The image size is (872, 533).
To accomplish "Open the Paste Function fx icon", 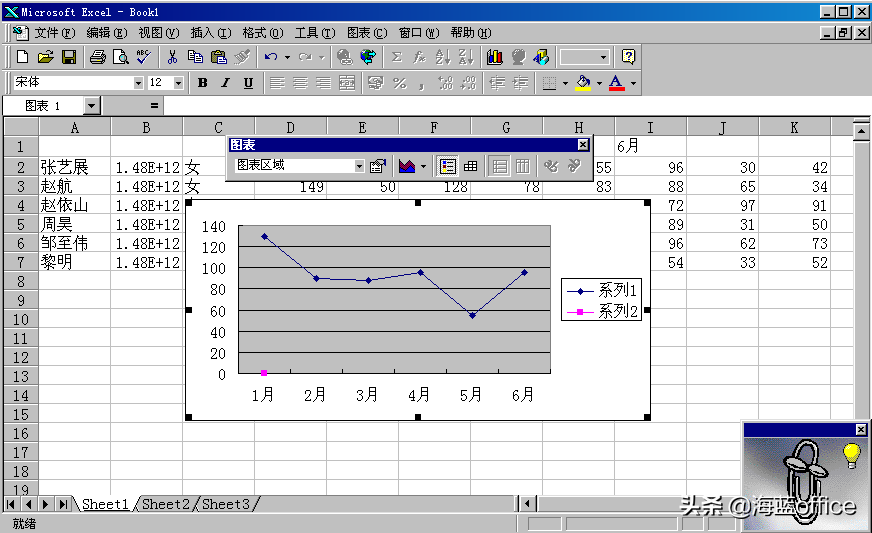I will pos(419,57).
